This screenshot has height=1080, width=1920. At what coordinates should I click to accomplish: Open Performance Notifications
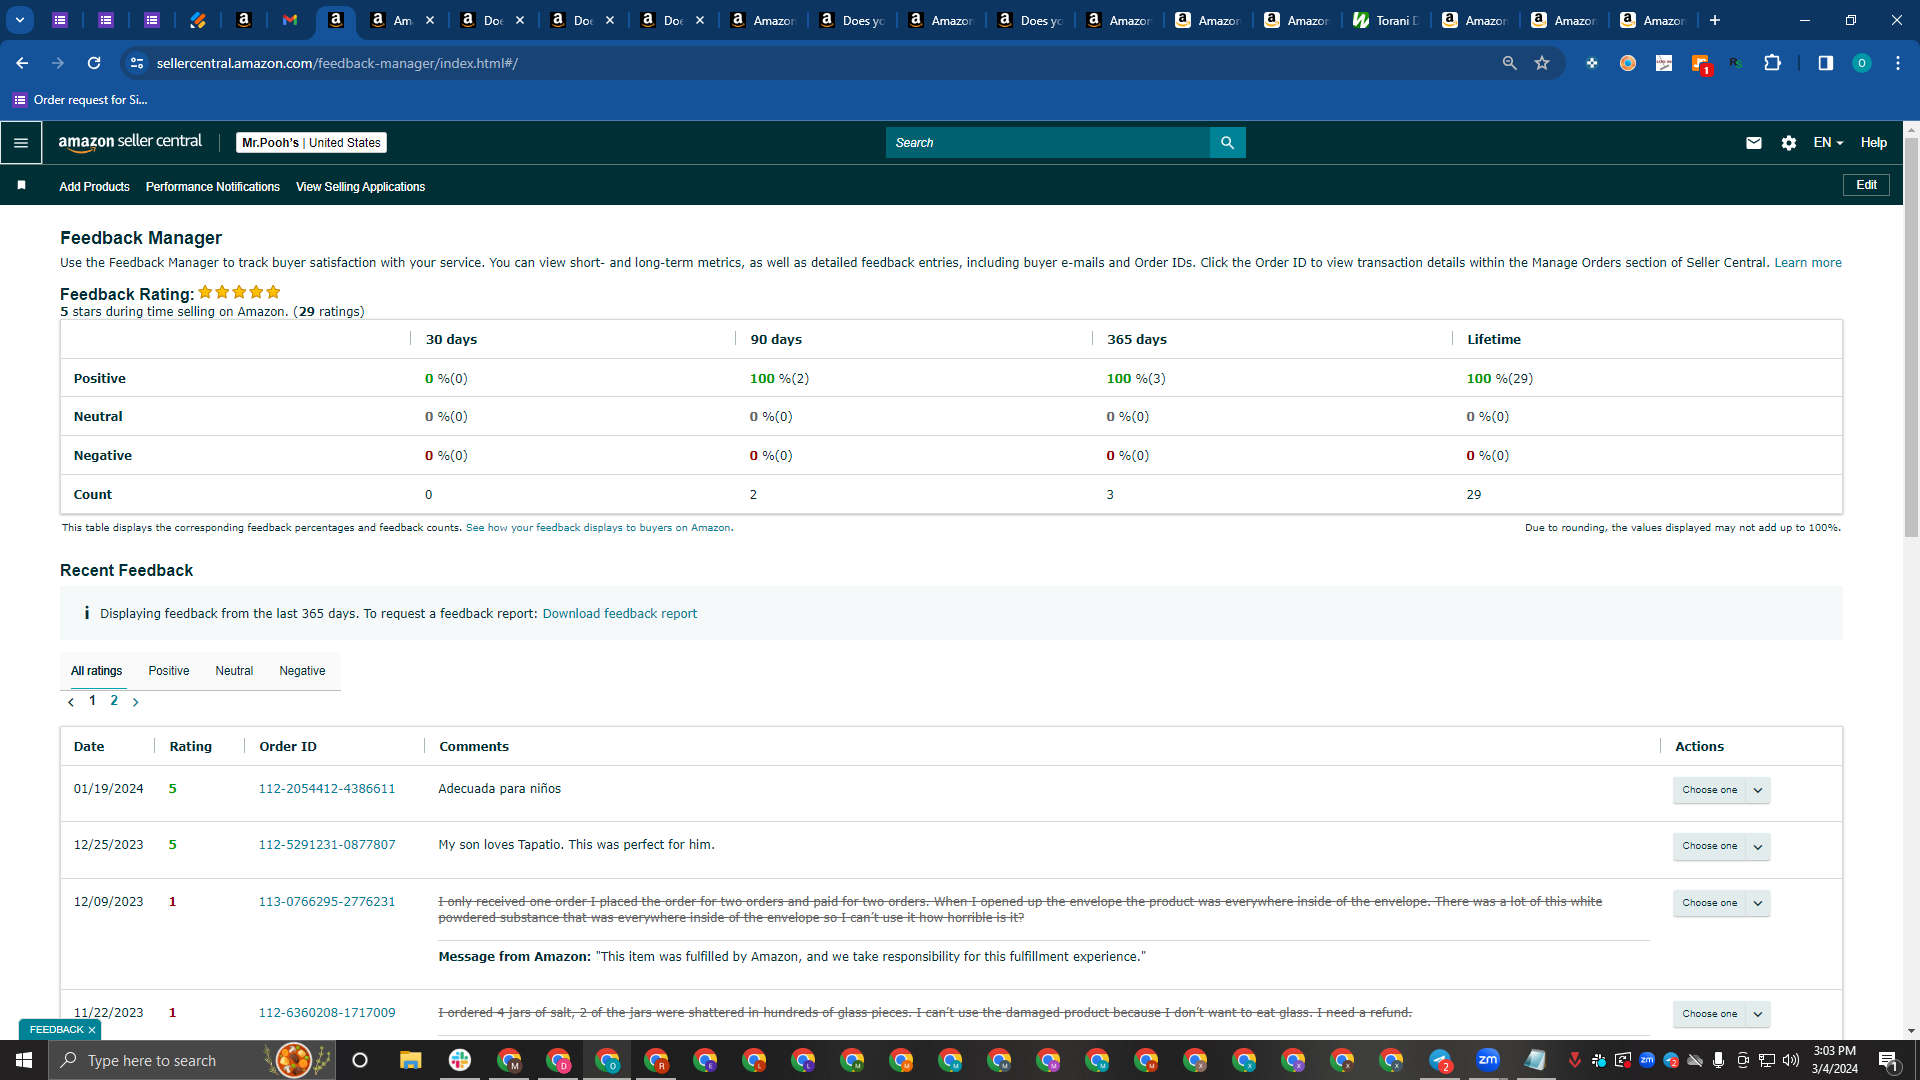pos(213,187)
